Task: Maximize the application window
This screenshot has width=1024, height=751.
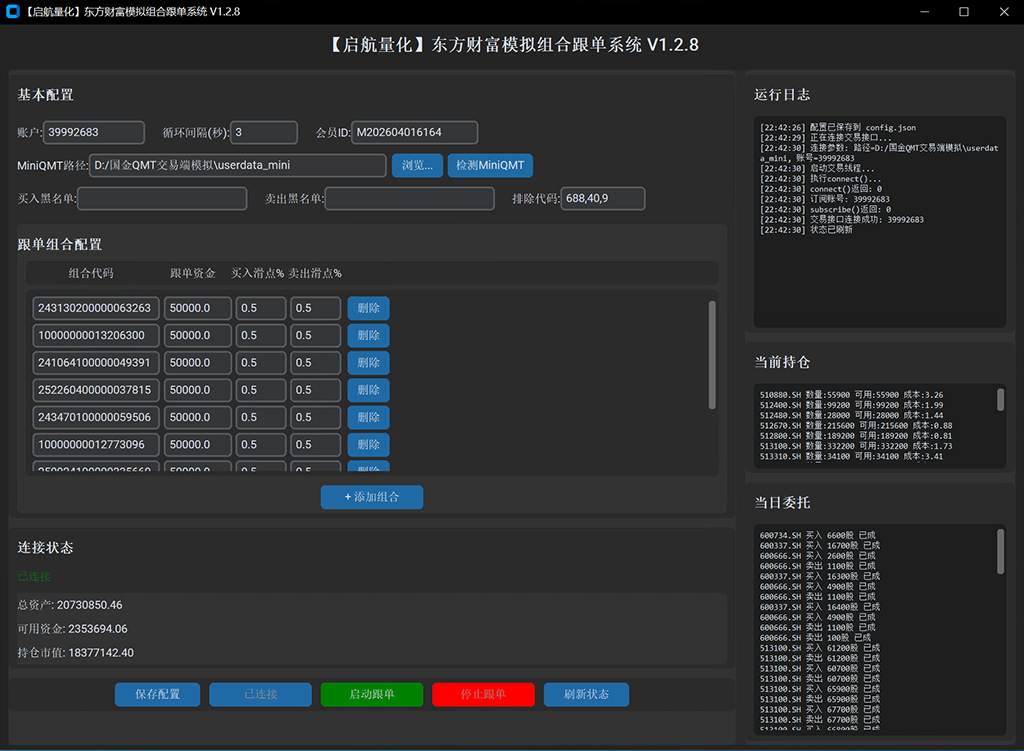Action: [x=964, y=12]
